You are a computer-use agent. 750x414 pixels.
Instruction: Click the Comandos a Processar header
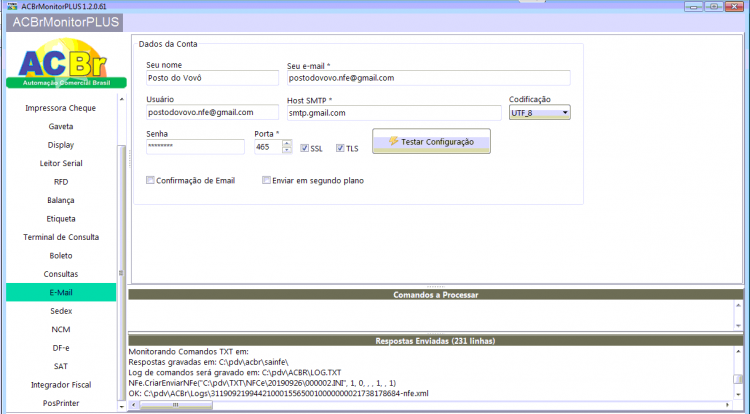436,294
